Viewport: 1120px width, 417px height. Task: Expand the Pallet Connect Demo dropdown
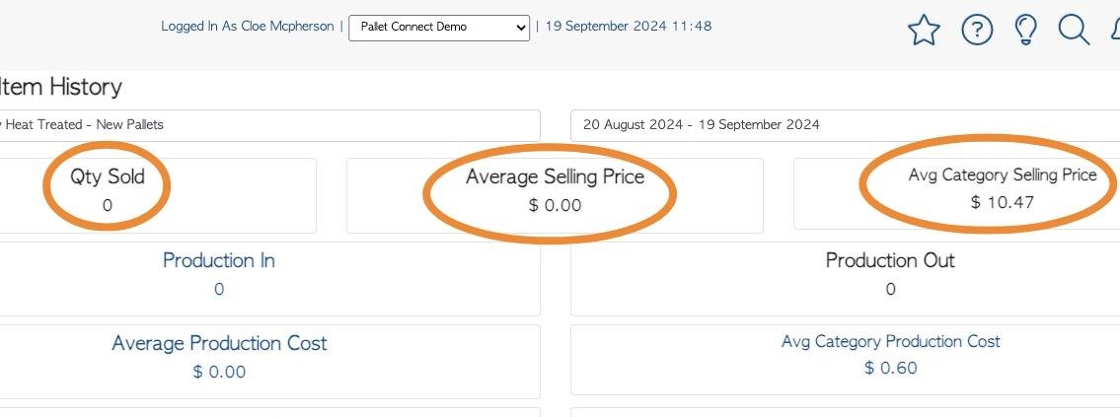439,27
